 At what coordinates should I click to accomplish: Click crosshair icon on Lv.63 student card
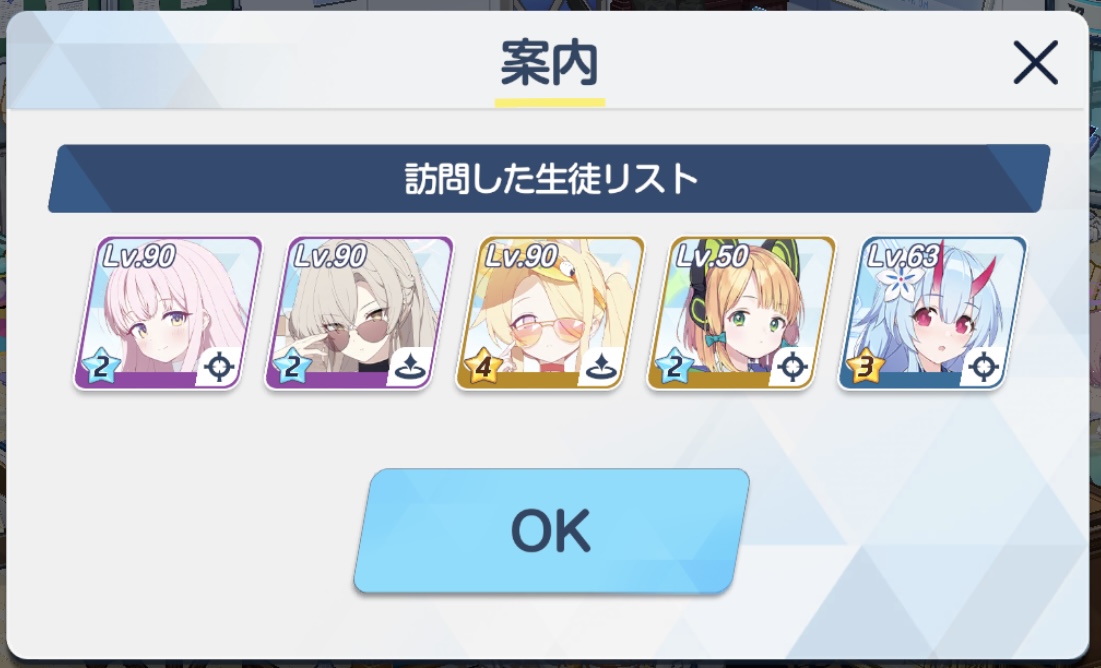(983, 367)
